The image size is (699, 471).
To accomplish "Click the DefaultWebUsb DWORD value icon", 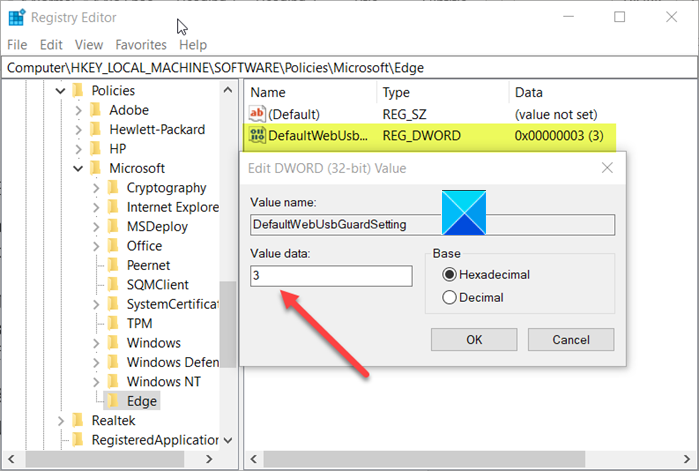I will pos(257,135).
